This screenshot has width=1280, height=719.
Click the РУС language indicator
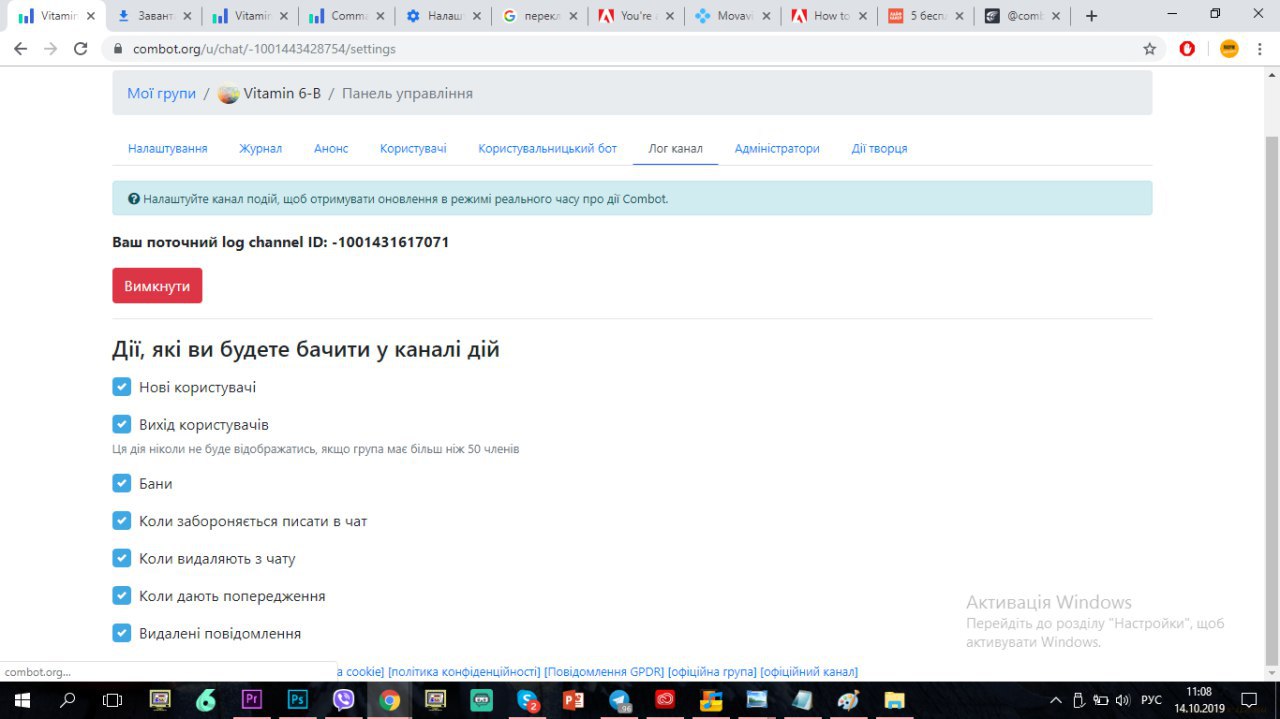click(1152, 700)
